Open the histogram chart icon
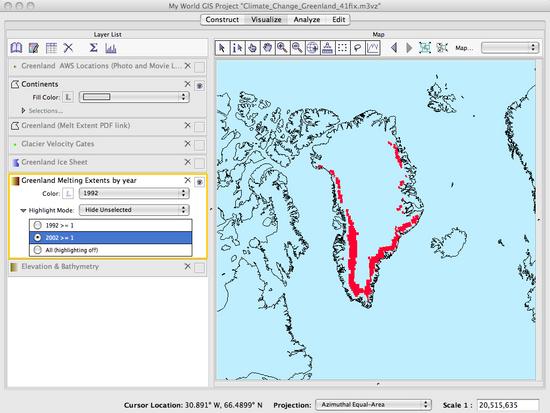The image size is (550, 413). click(x=110, y=48)
